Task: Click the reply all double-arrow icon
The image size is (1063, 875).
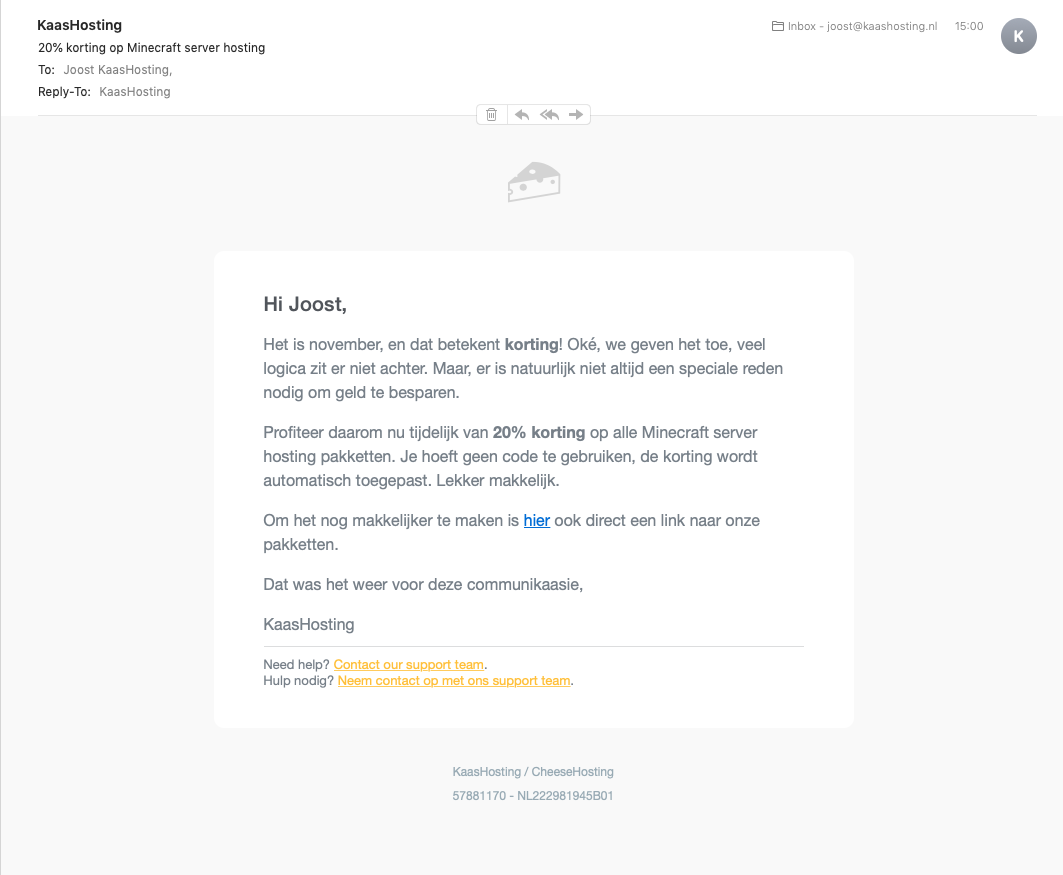Action: tap(549, 115)
